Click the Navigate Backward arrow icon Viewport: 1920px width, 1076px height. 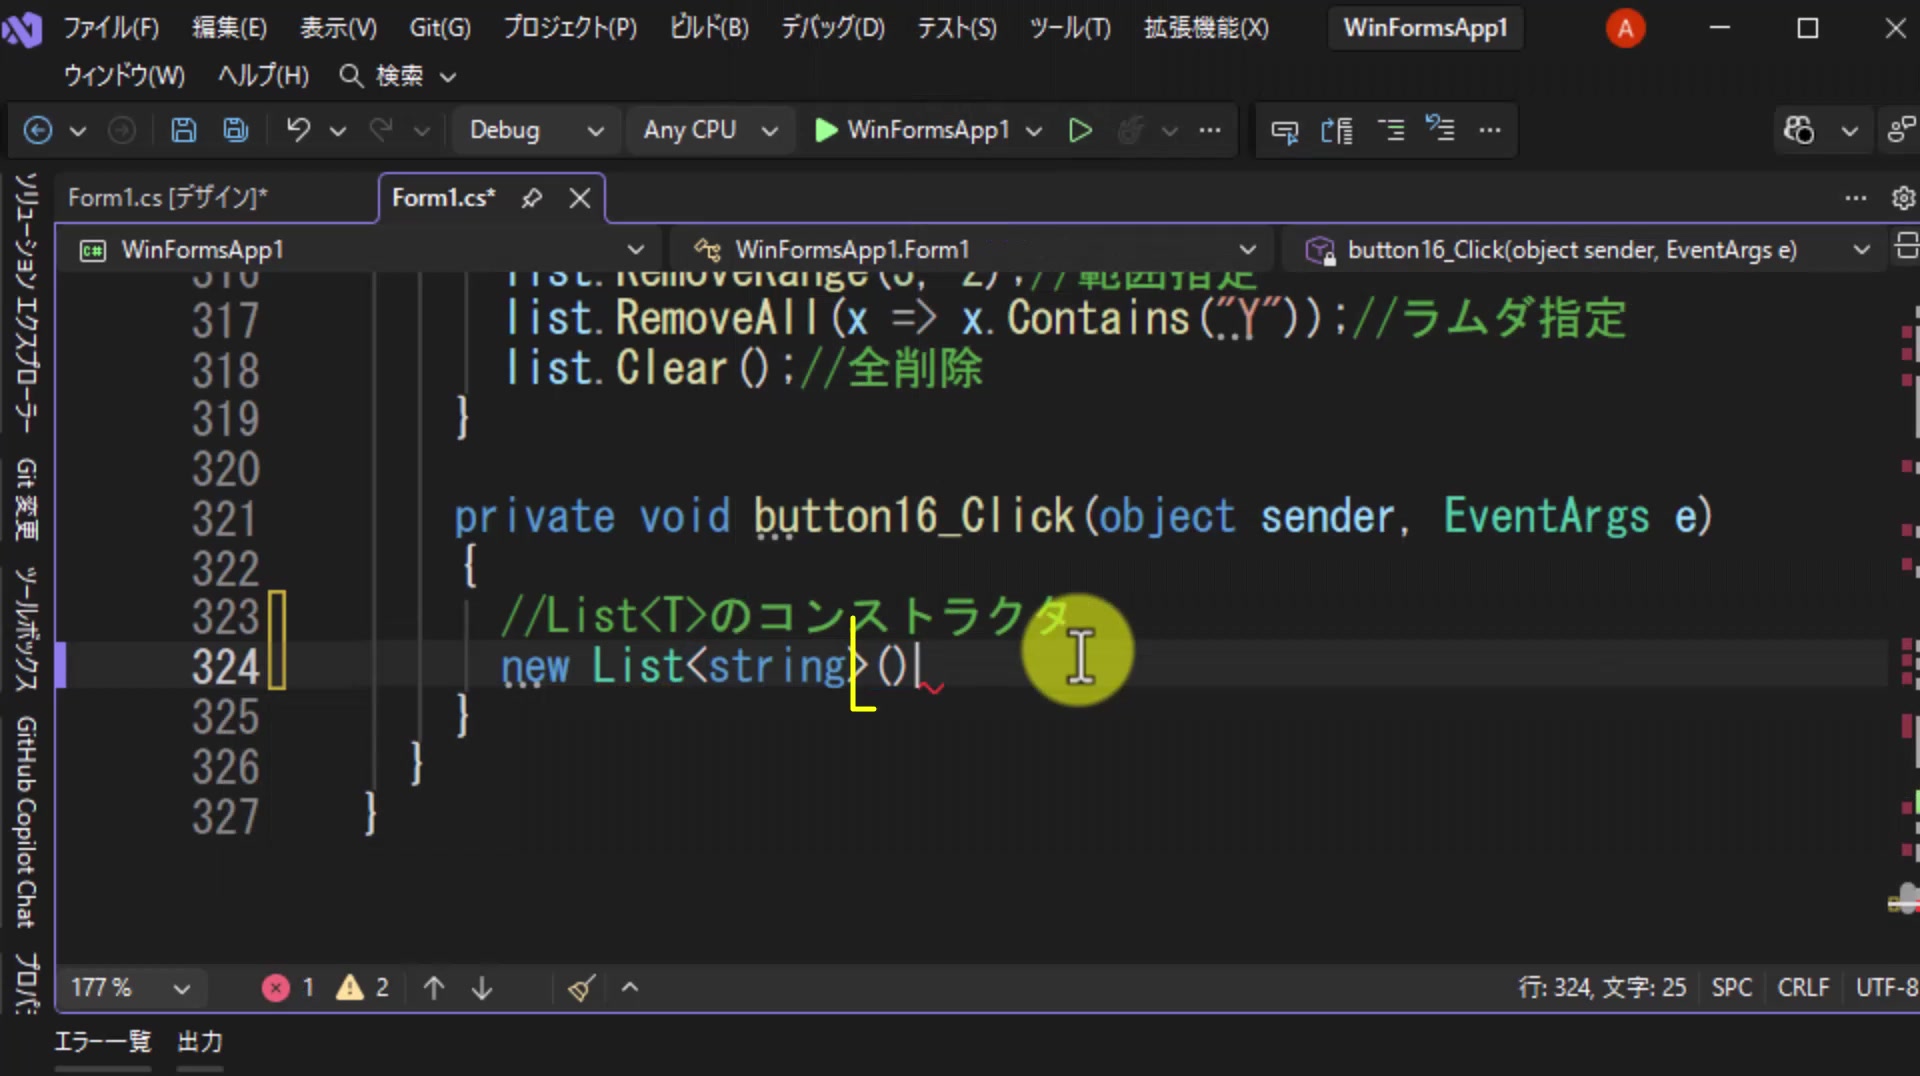(x=38, y=130)
